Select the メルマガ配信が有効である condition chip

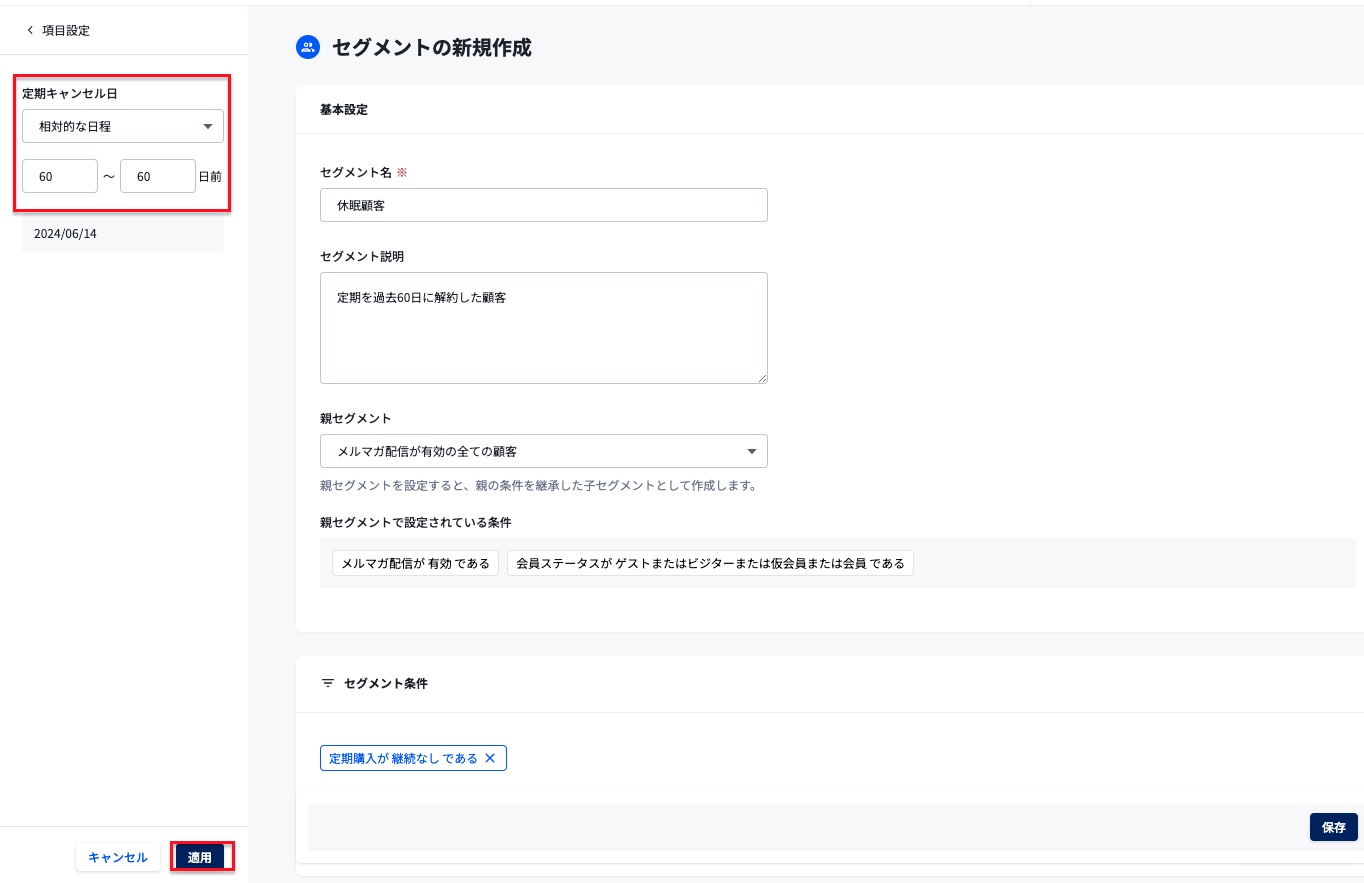tap(415, 562)
